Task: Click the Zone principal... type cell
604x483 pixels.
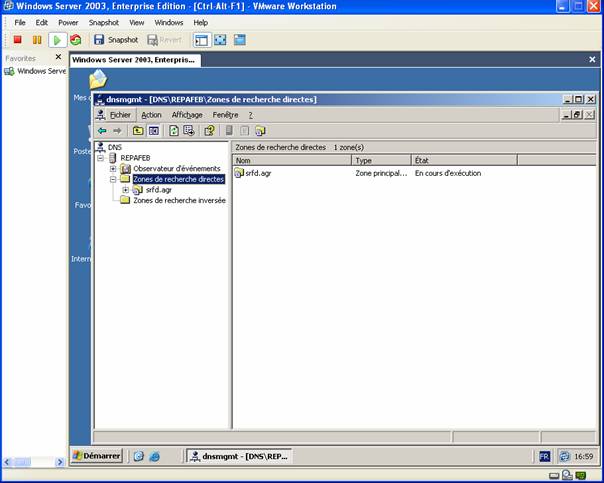Action: [381, 173]
